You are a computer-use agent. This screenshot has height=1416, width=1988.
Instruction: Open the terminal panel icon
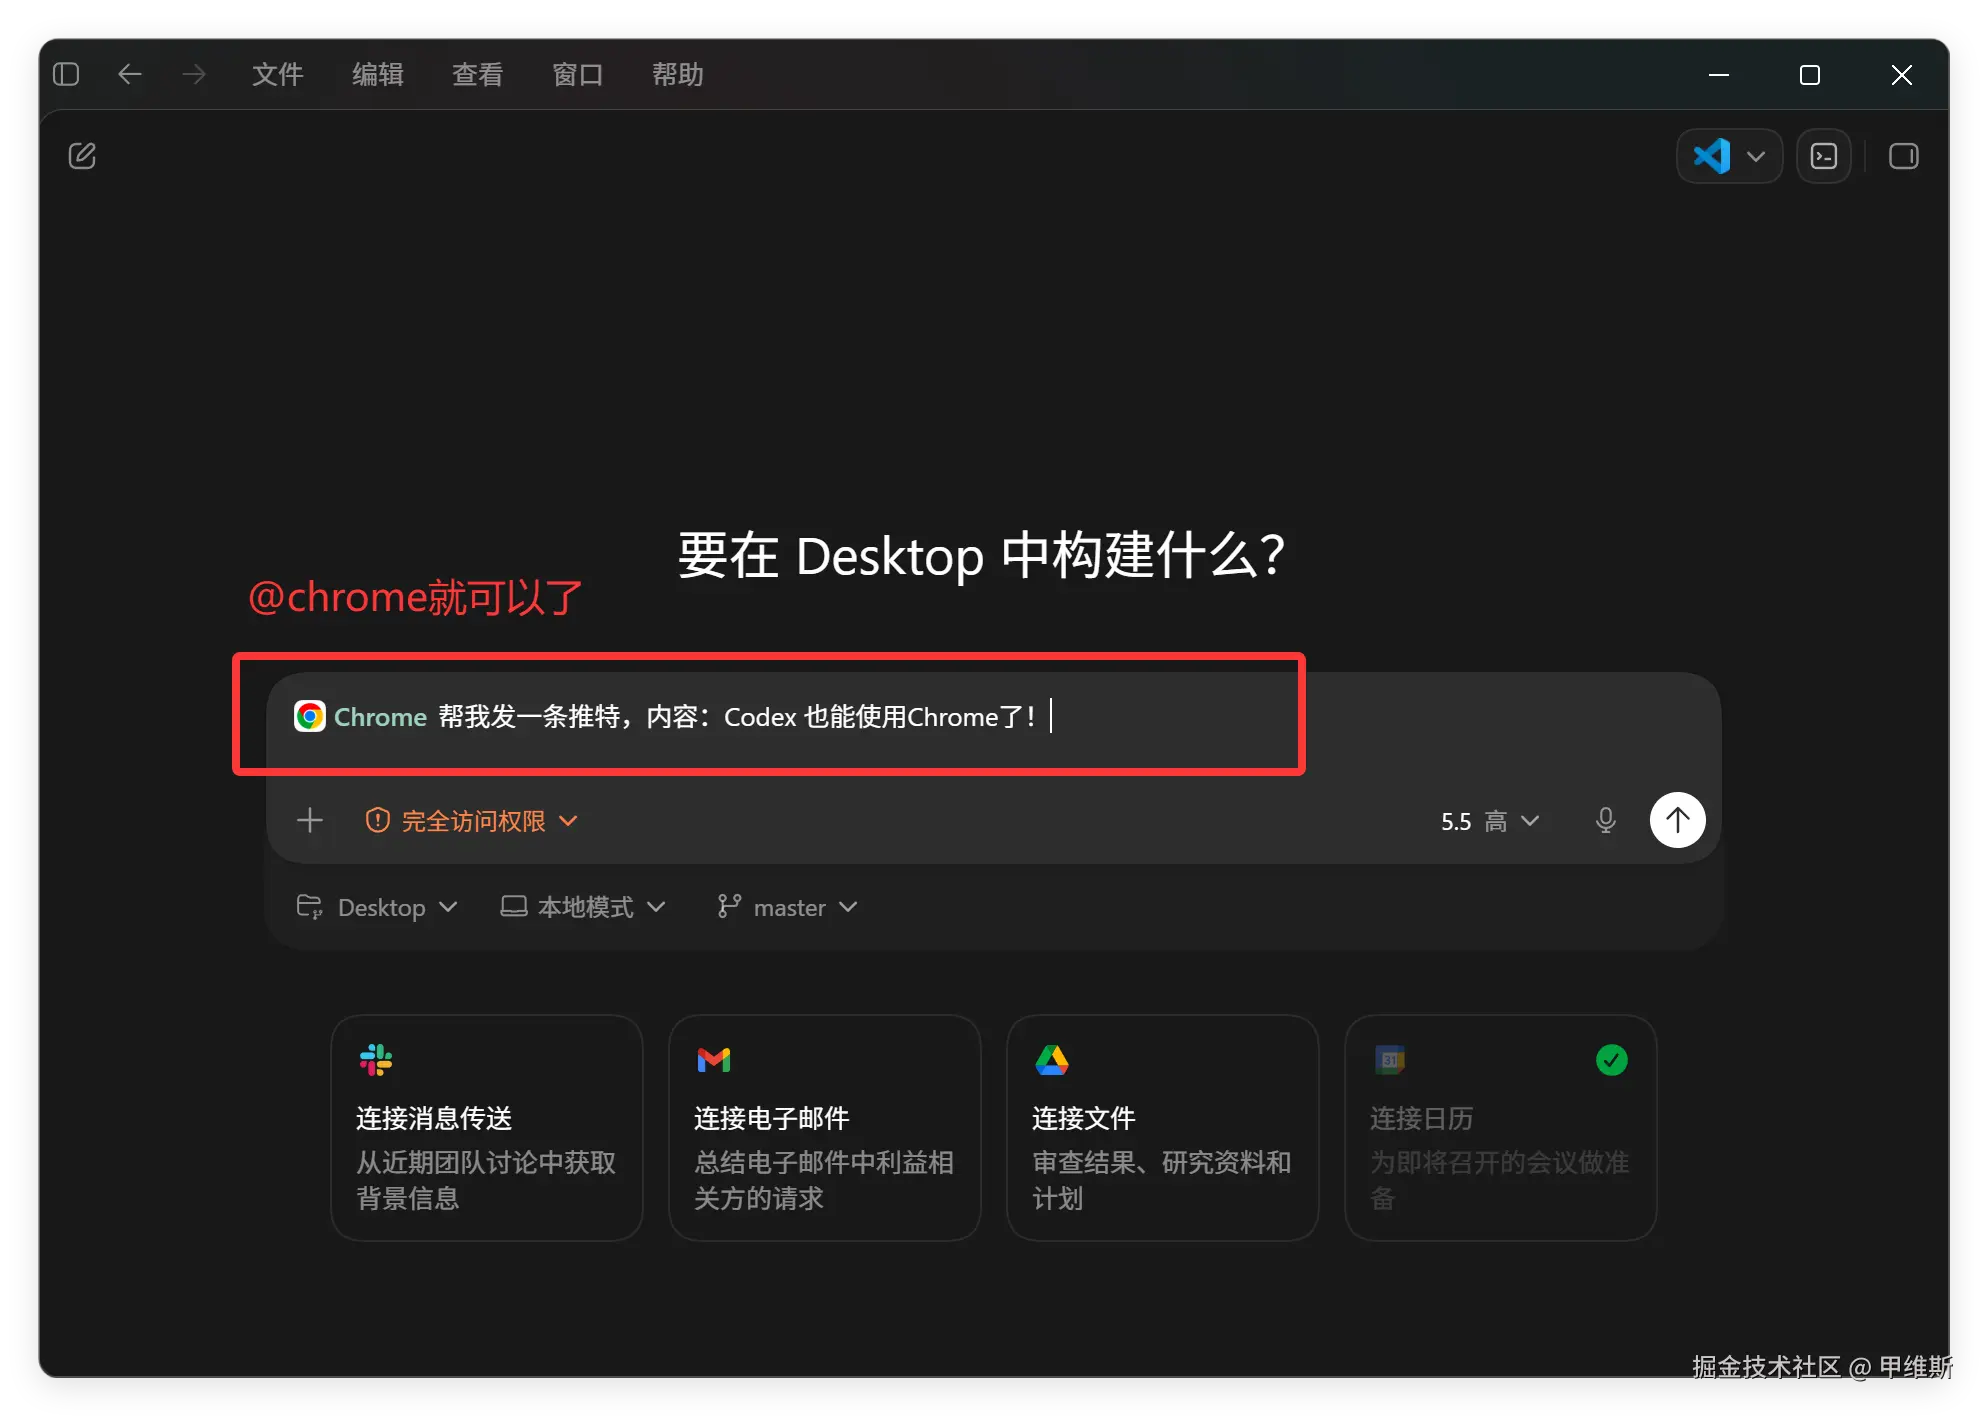[1824, 156]
